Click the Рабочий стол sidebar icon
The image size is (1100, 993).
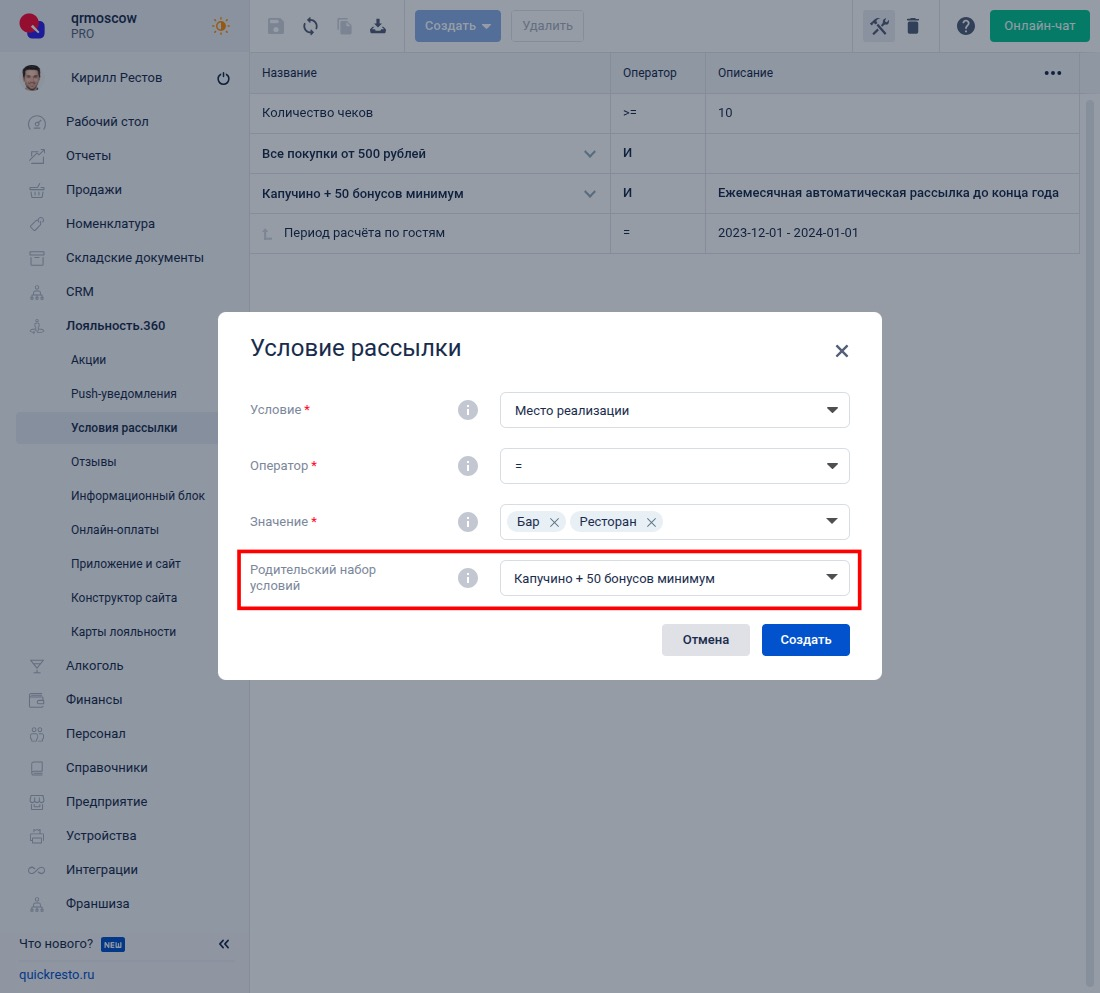(x=36, y=122)
